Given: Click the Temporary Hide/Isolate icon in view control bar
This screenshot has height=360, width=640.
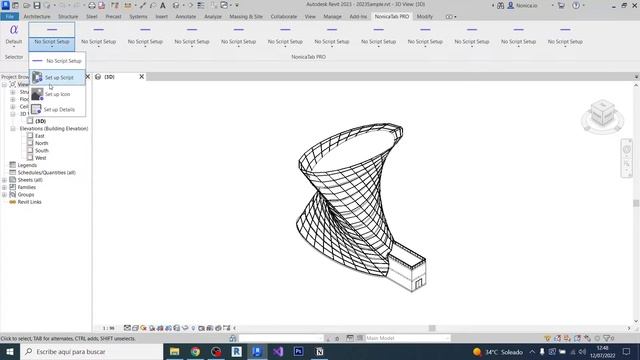Looking at the screenshot, I should tap(185, 328).
